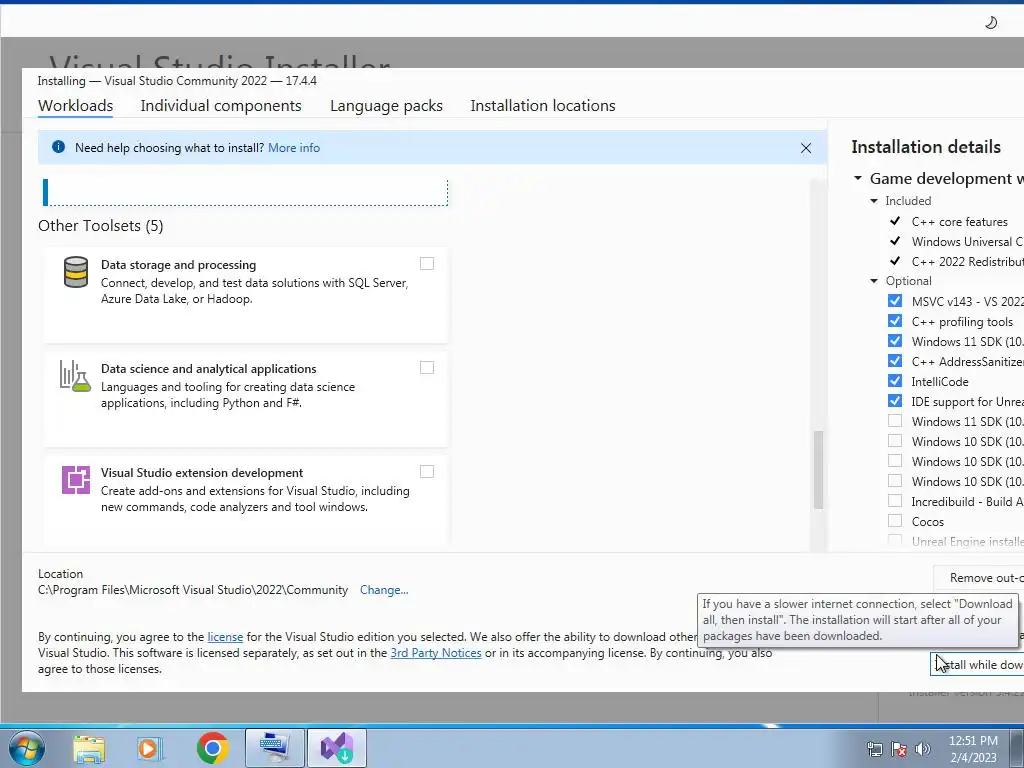Image resolution: width=1024 pixels, height=768 pixels.
Task: Click the Data science flask icon
Action: (75, 376)
